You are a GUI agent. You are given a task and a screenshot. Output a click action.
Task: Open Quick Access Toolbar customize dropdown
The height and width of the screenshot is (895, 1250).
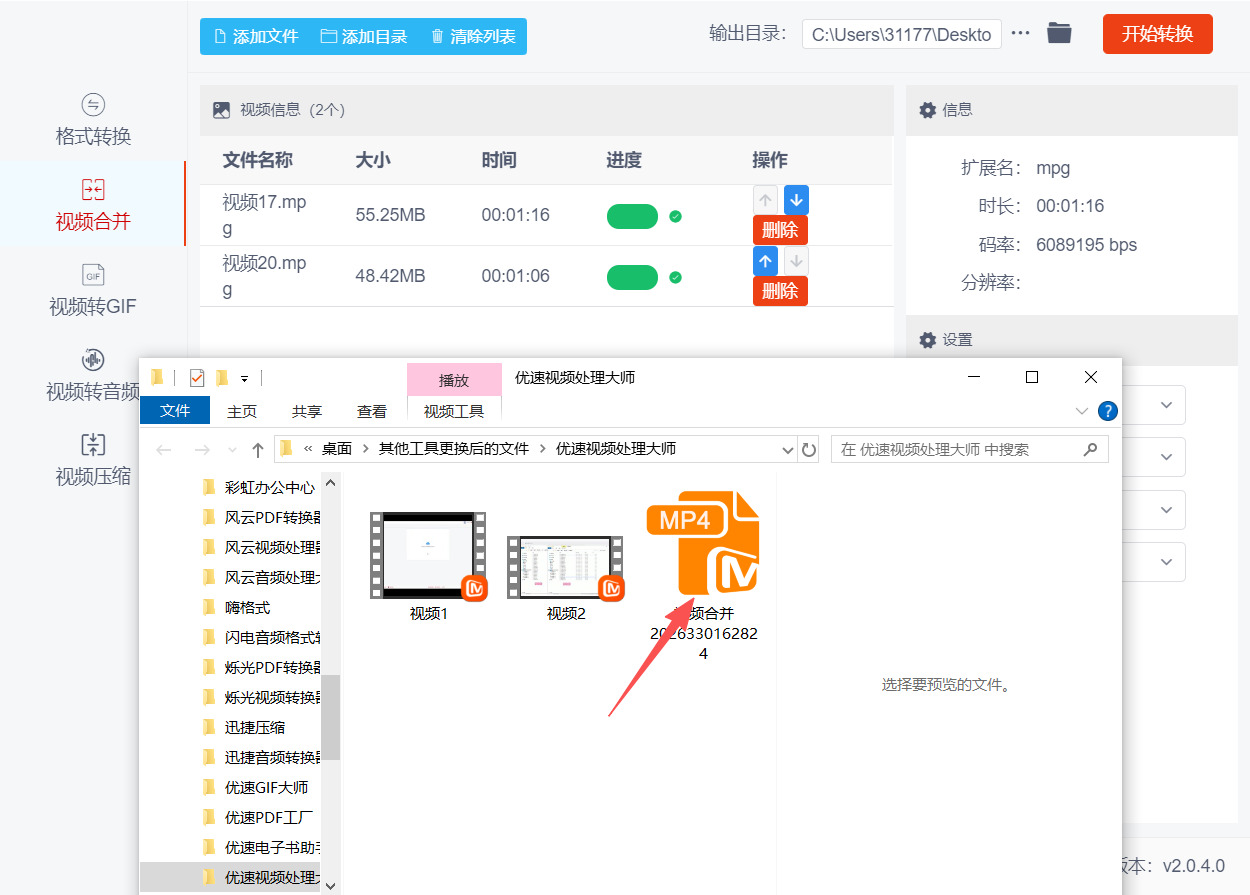(244, 378)
